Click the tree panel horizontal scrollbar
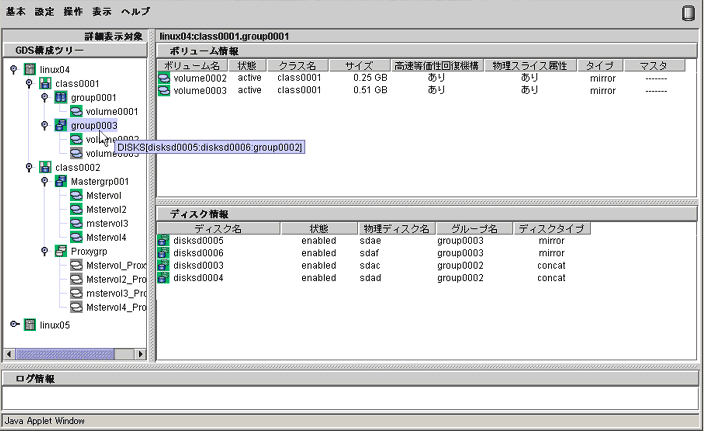 [x=75, y=353]
